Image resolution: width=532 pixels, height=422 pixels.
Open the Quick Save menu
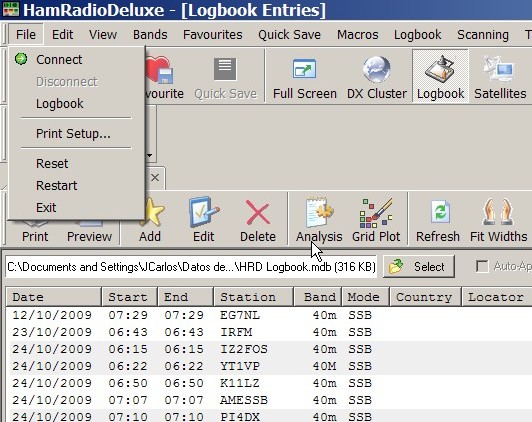coord(289,34)
